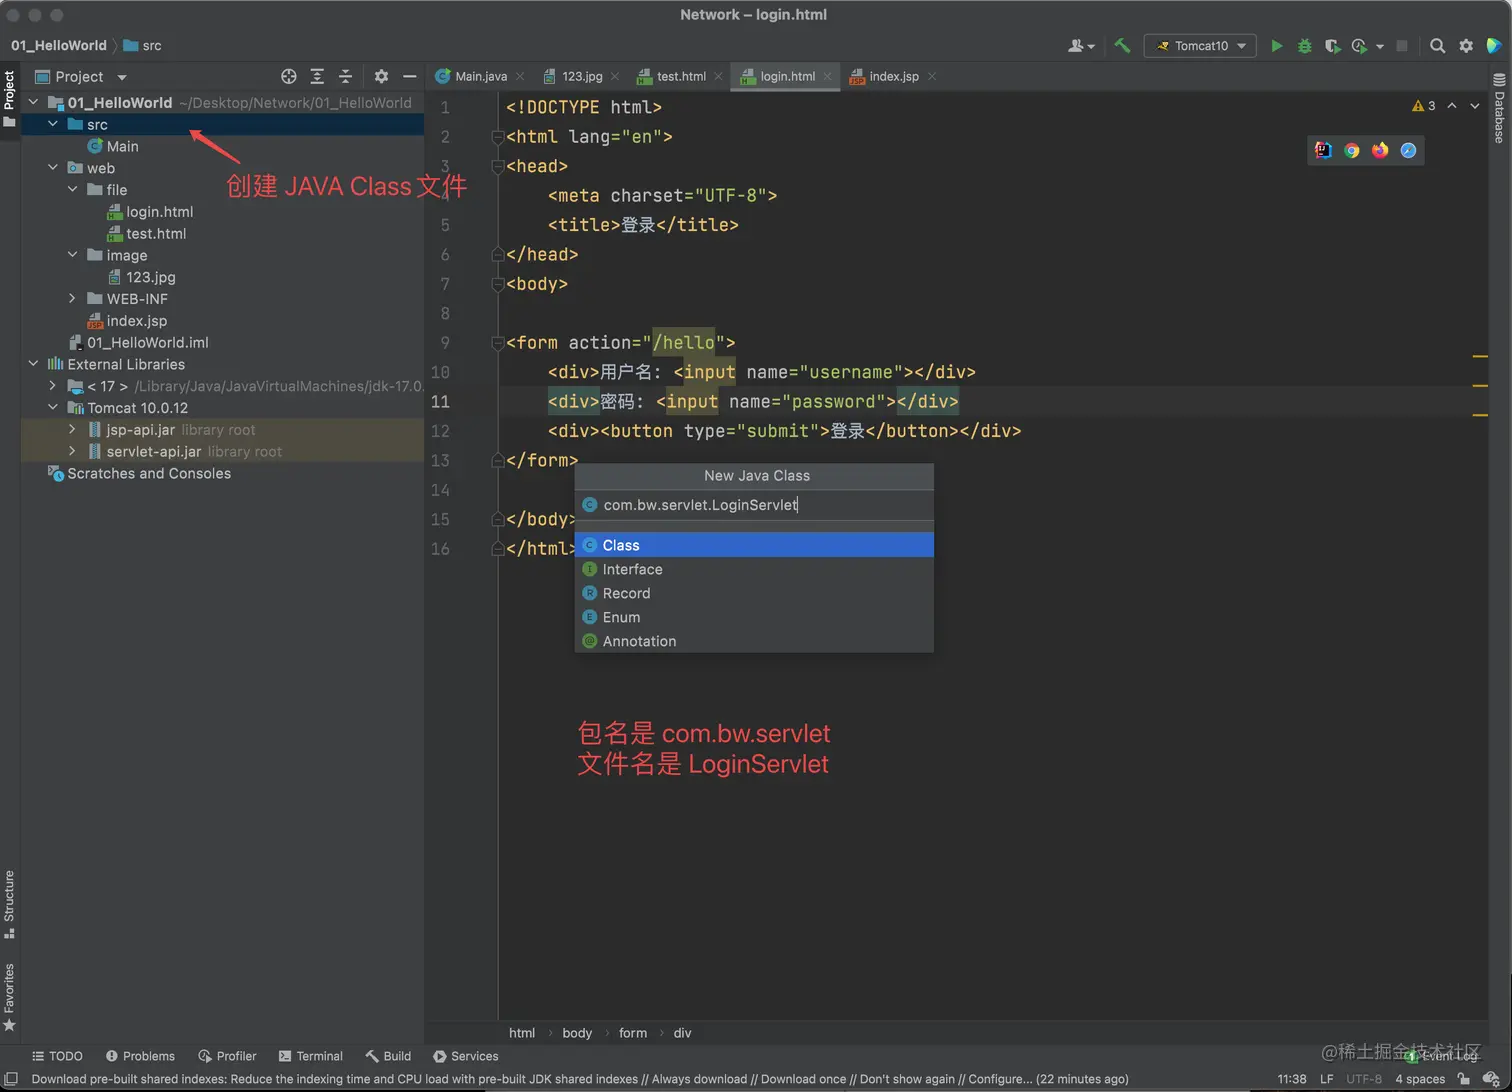Open Tomcat10 run configuration dropdown
The height and width of the screenshot is (1092, 1512).
point(1200,46)
